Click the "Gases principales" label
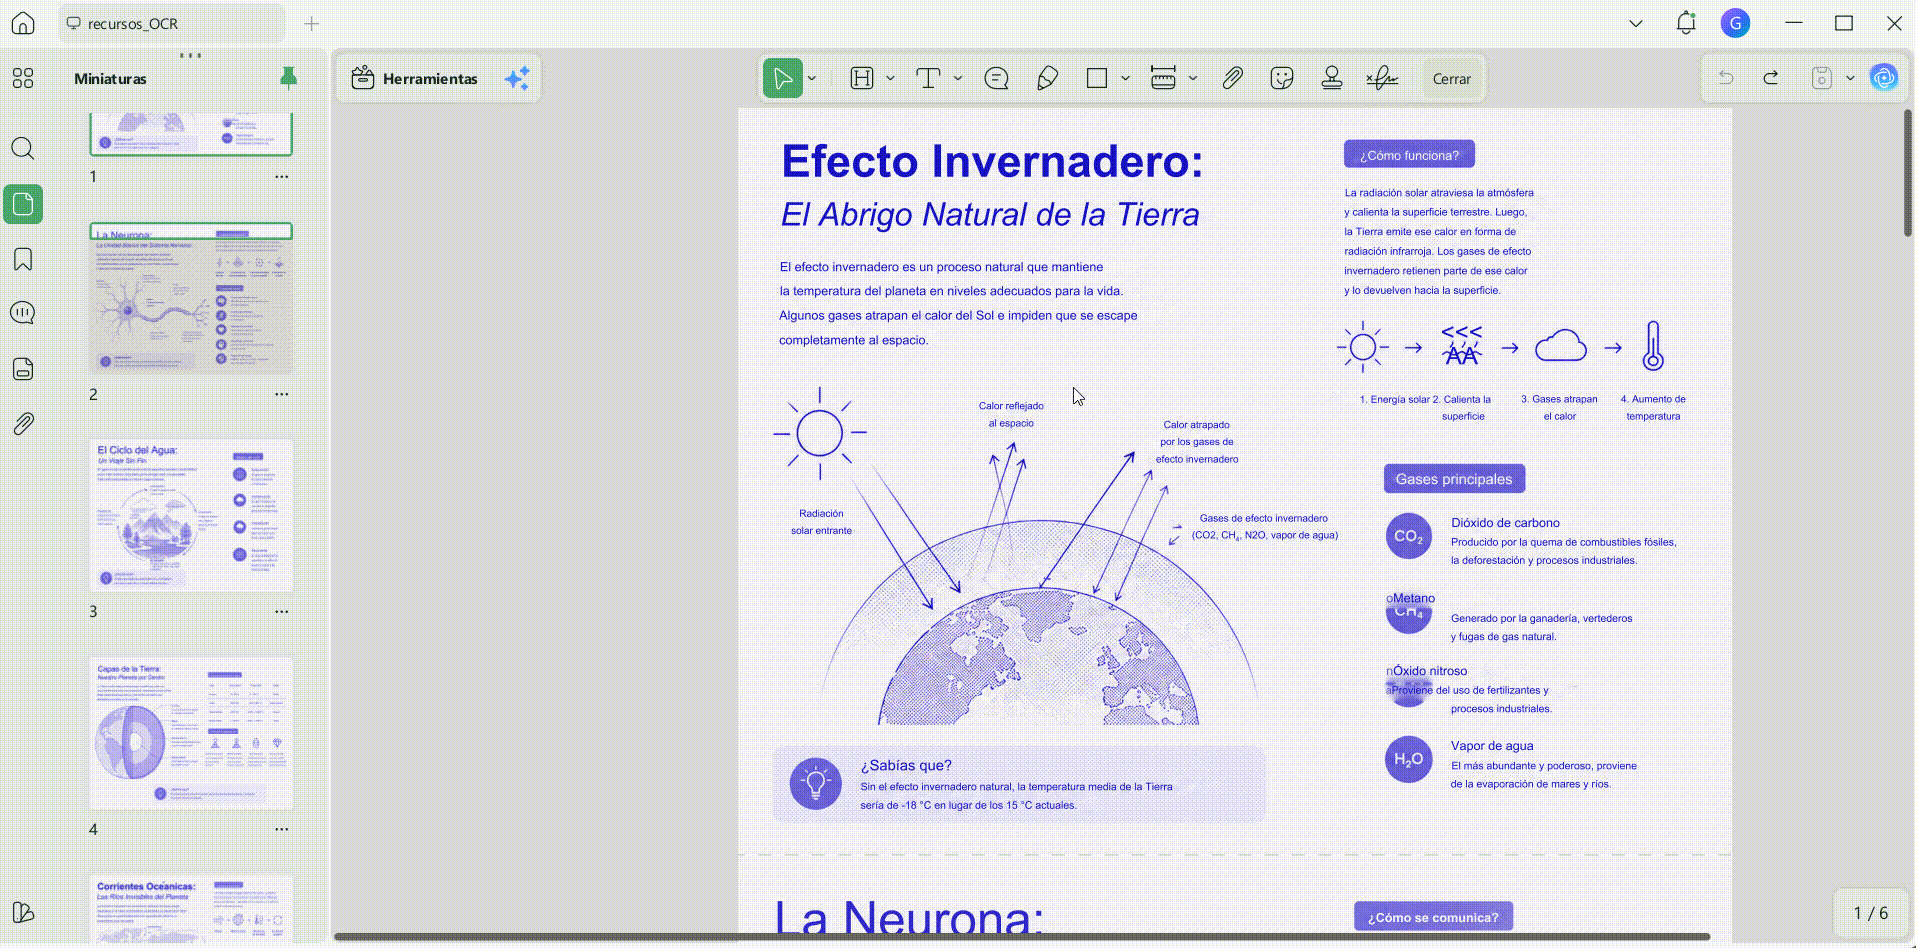The image size is (1916, 948). point(1454,479)
